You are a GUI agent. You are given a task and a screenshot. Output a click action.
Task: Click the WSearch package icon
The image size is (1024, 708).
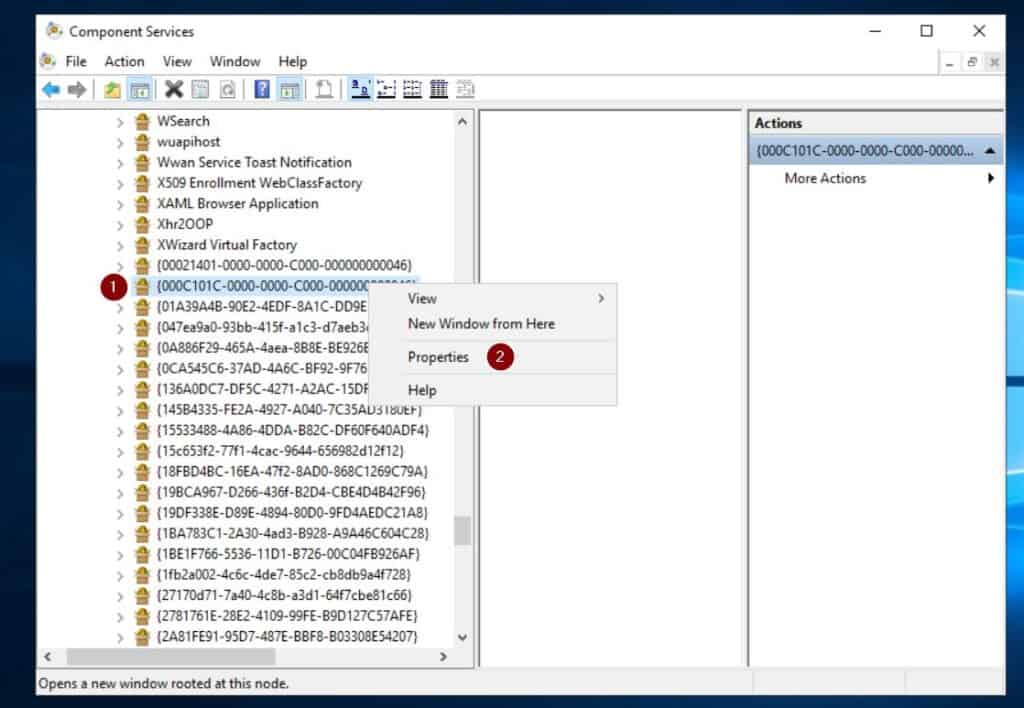click(142, 121)
